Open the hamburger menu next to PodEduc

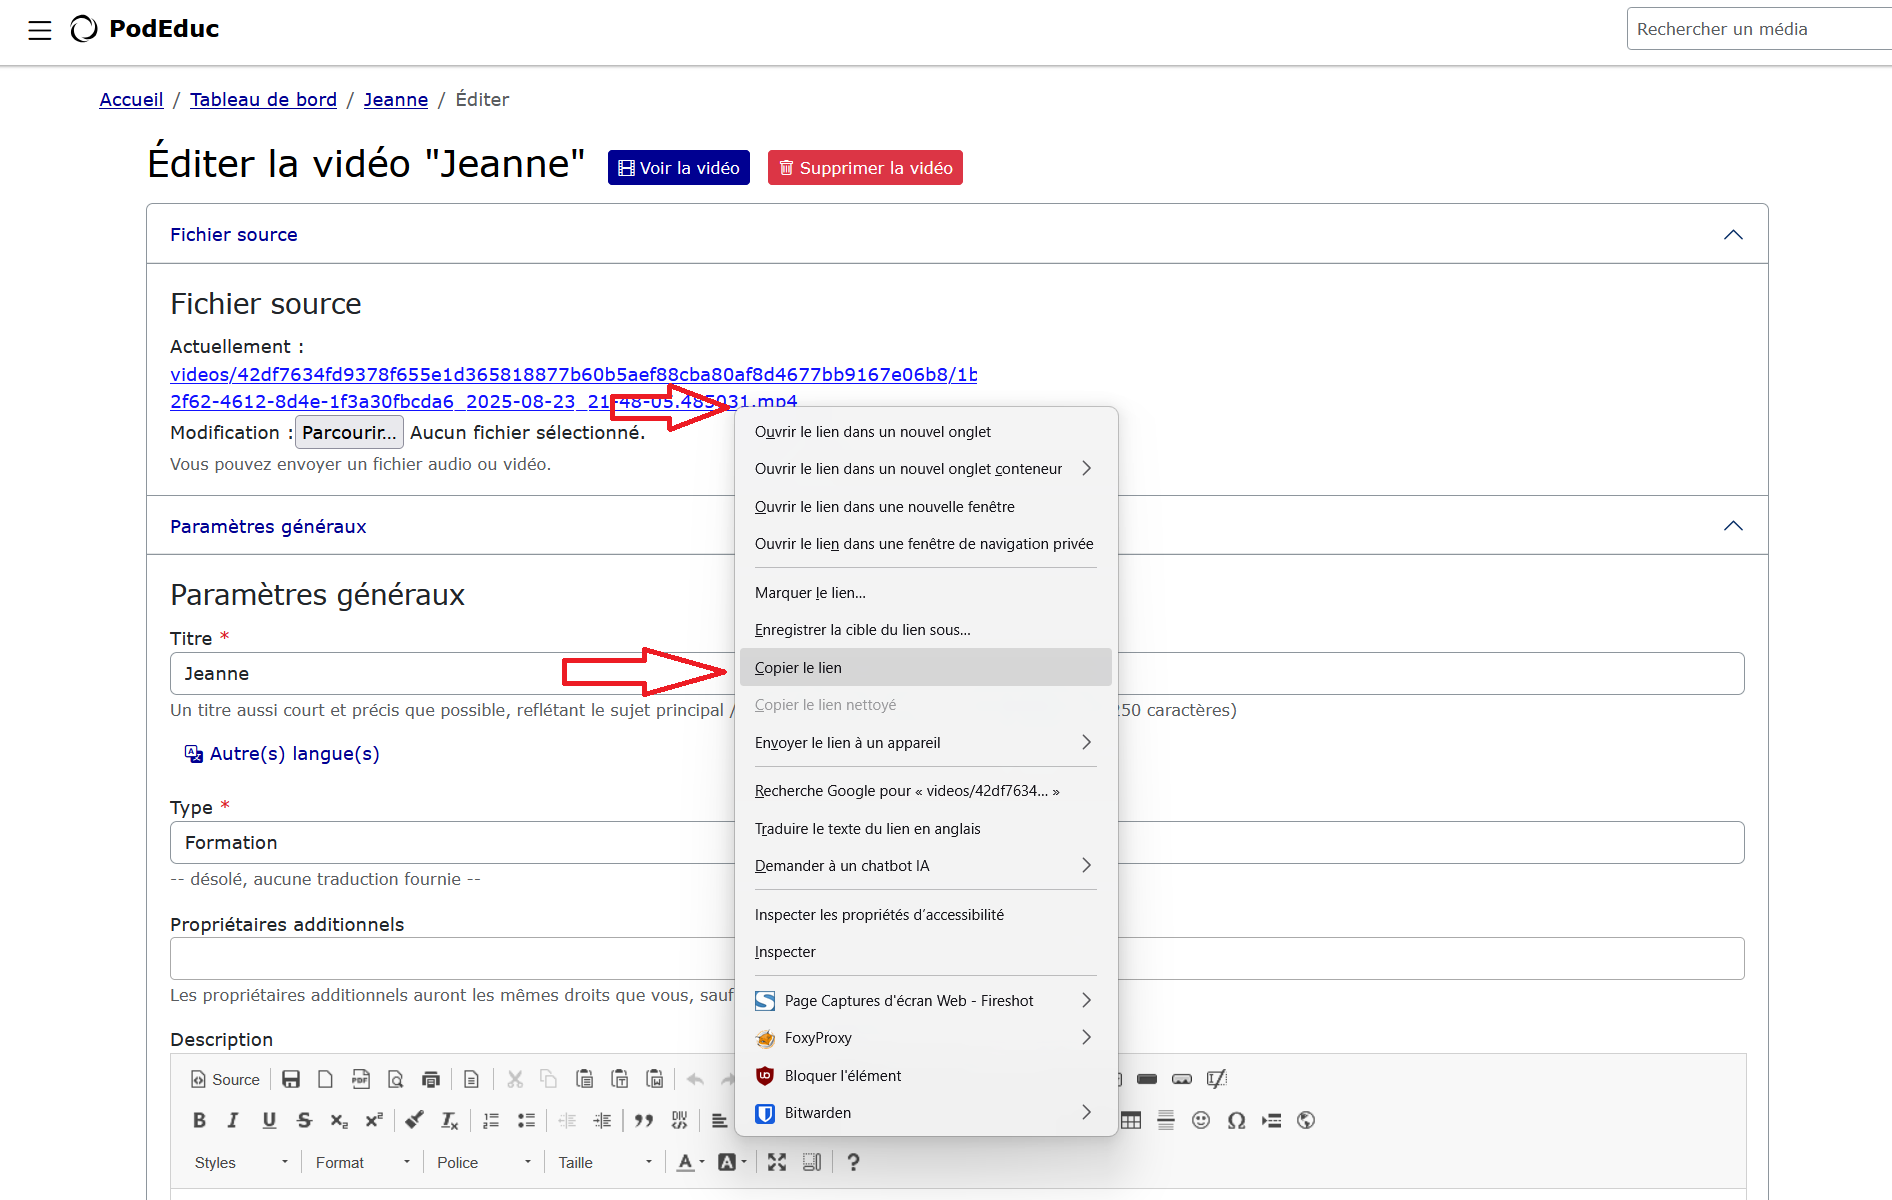[x=40, y=30]
